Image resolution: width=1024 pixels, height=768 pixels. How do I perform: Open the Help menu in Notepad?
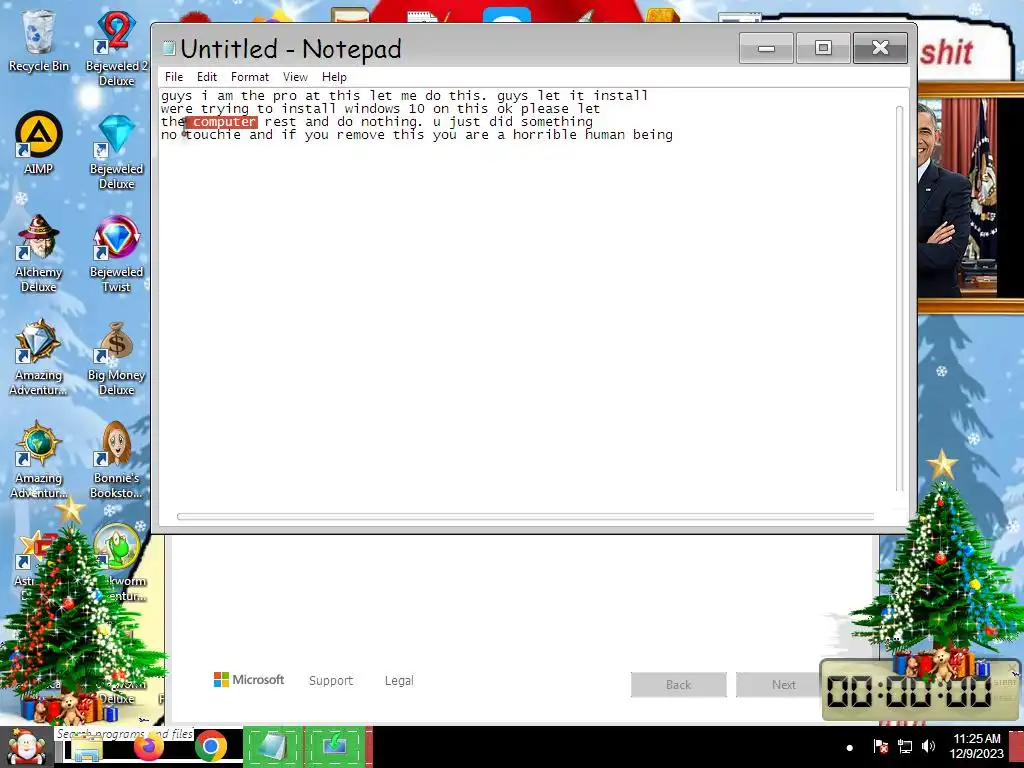click(x=334, y=77)
